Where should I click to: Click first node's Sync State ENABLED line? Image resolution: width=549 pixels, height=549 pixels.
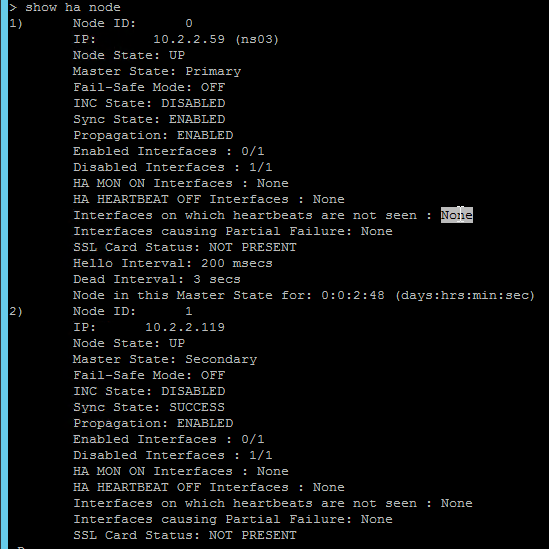(x=149, y=119)
